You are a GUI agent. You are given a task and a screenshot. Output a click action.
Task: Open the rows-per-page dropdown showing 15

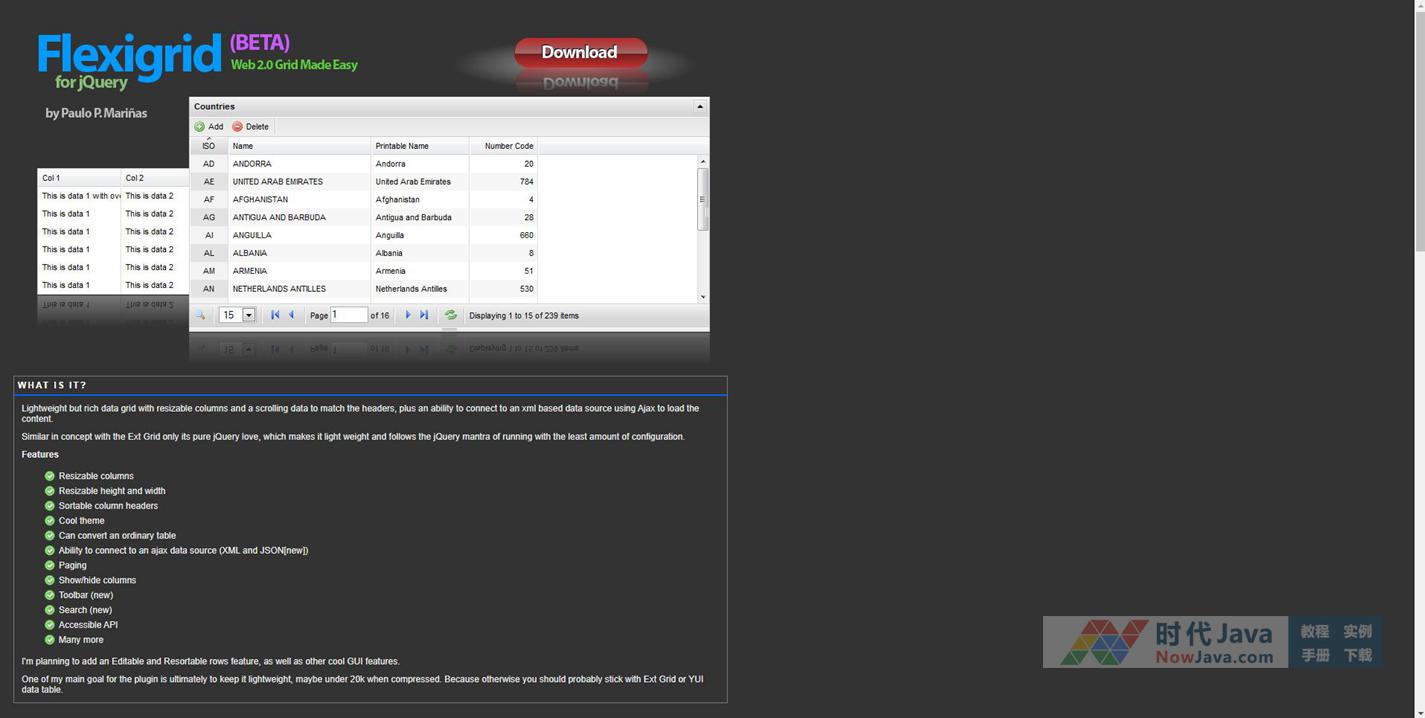pyautogui.click(x=248, y=315)
